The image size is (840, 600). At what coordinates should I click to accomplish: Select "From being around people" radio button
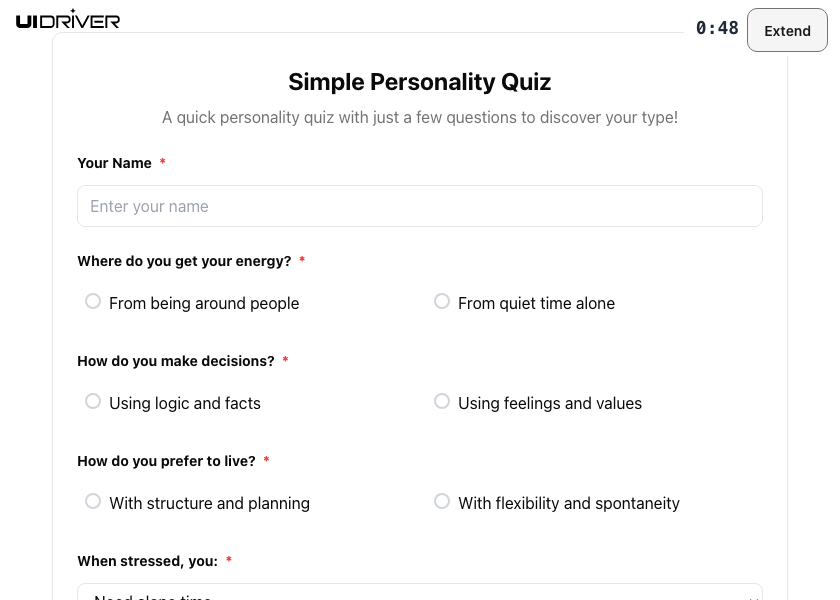[93, 301]
